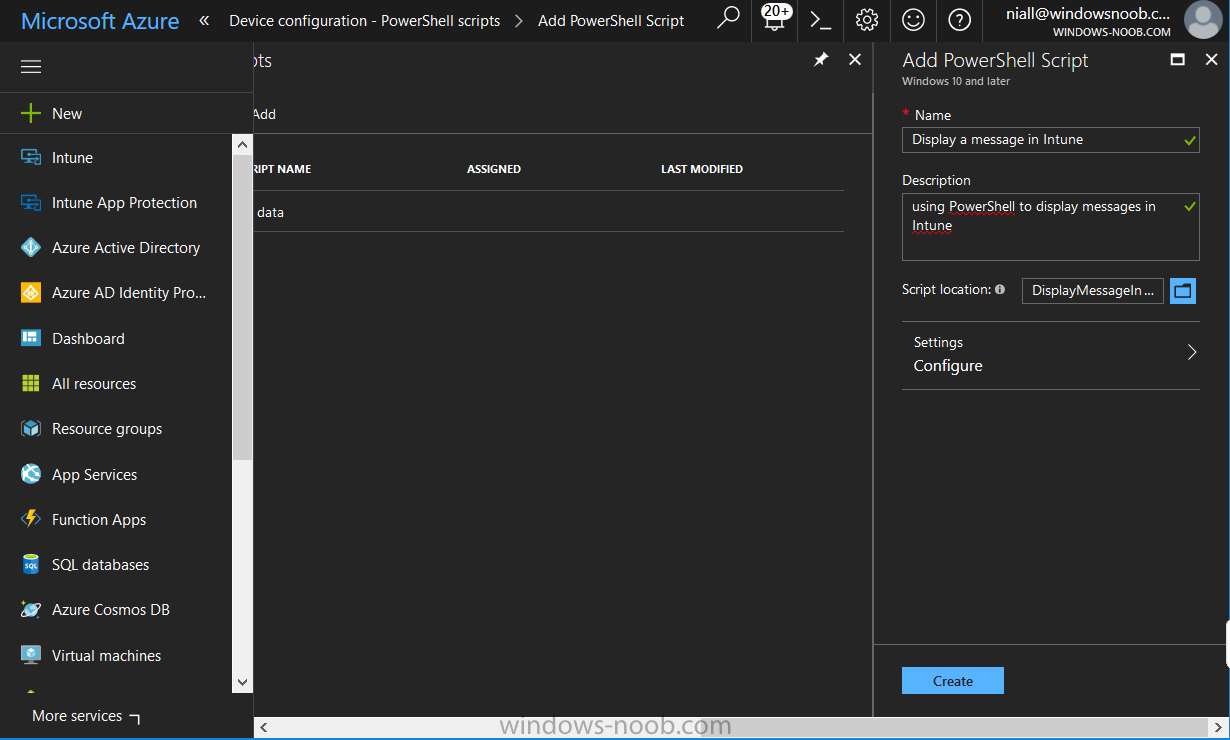This screenshot has width=1230, height=740.
Task: Show Script location info tooltip icon
Action: tap(1000, 289)
